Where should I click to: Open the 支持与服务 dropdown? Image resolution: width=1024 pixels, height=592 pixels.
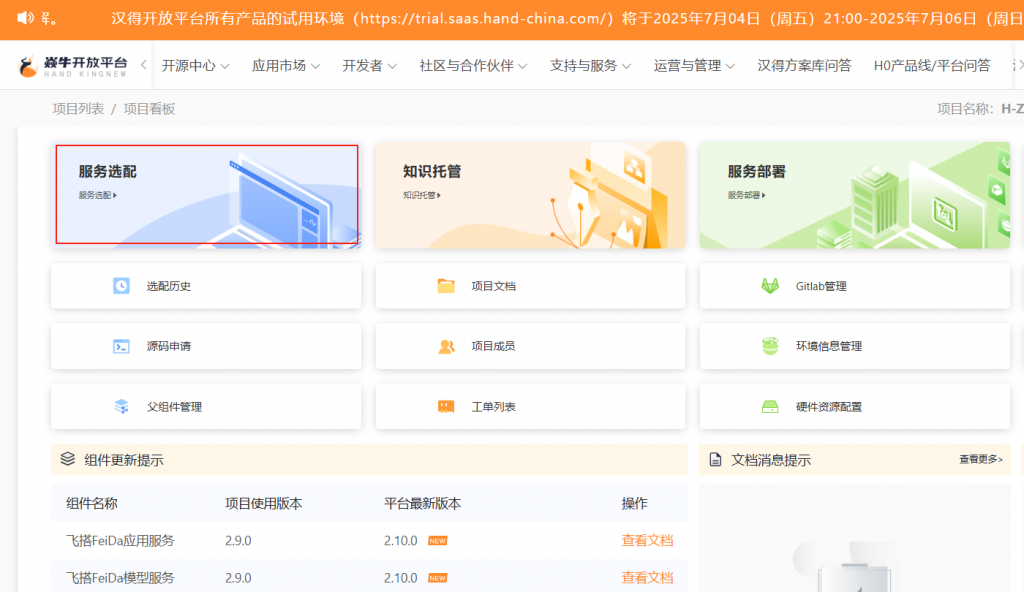tap(590, 66)
